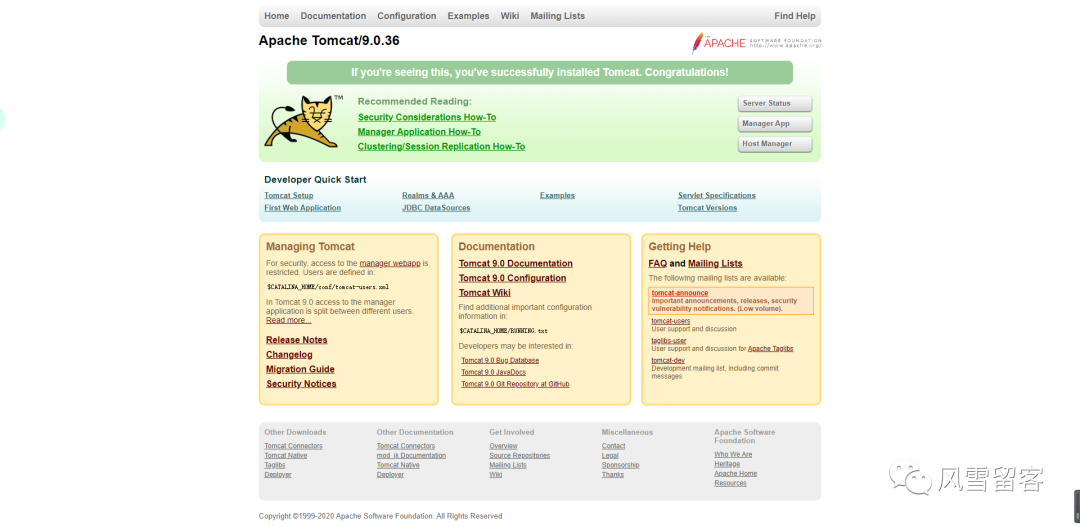Open Tomcat Versions link

click(707, 208)
